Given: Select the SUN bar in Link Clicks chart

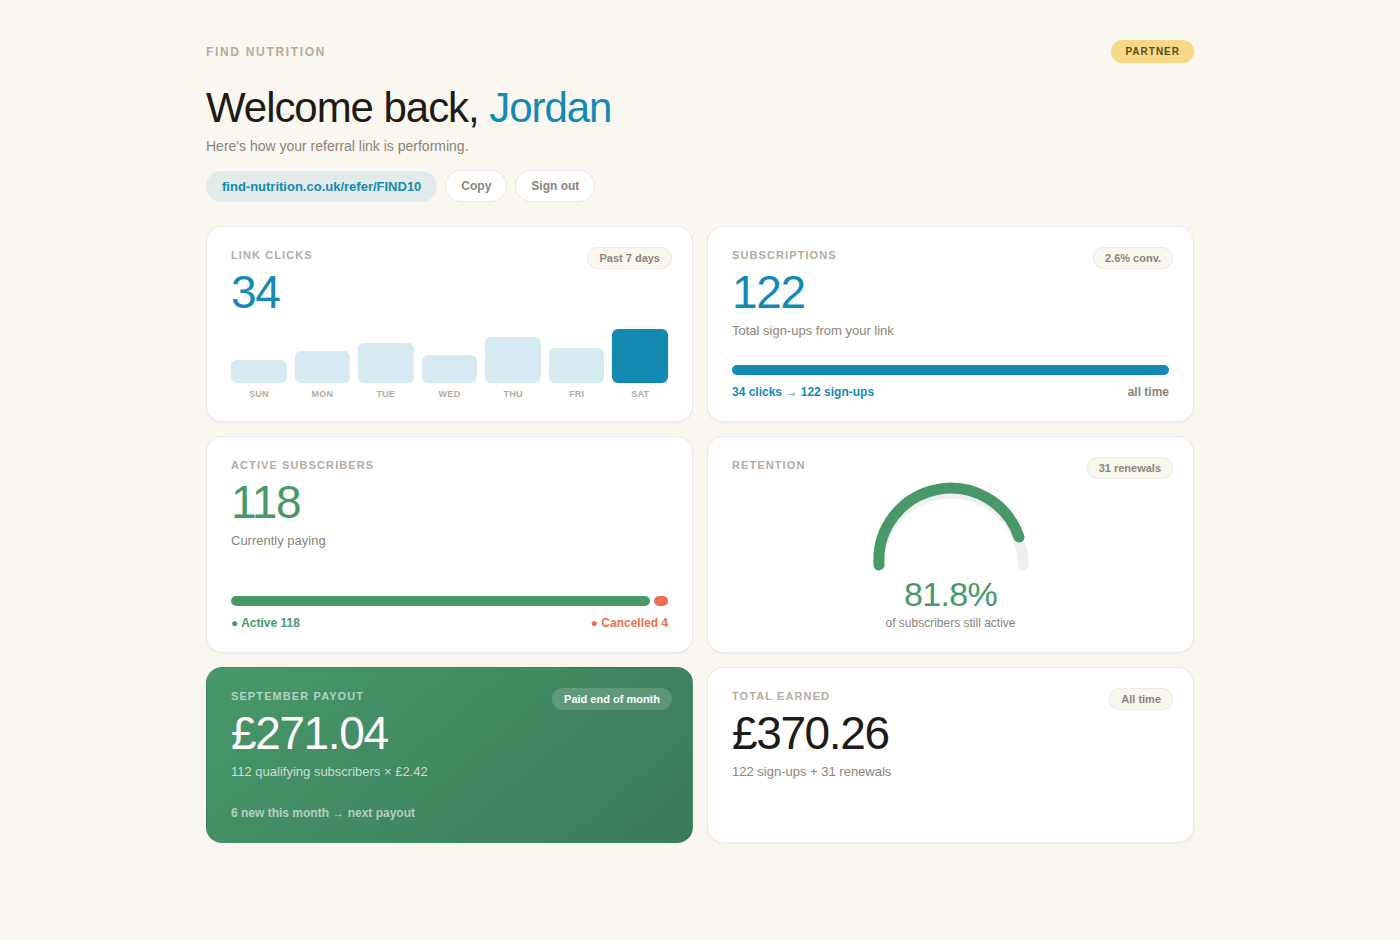Looking at the screenshot, I should [x=259, y=371].
